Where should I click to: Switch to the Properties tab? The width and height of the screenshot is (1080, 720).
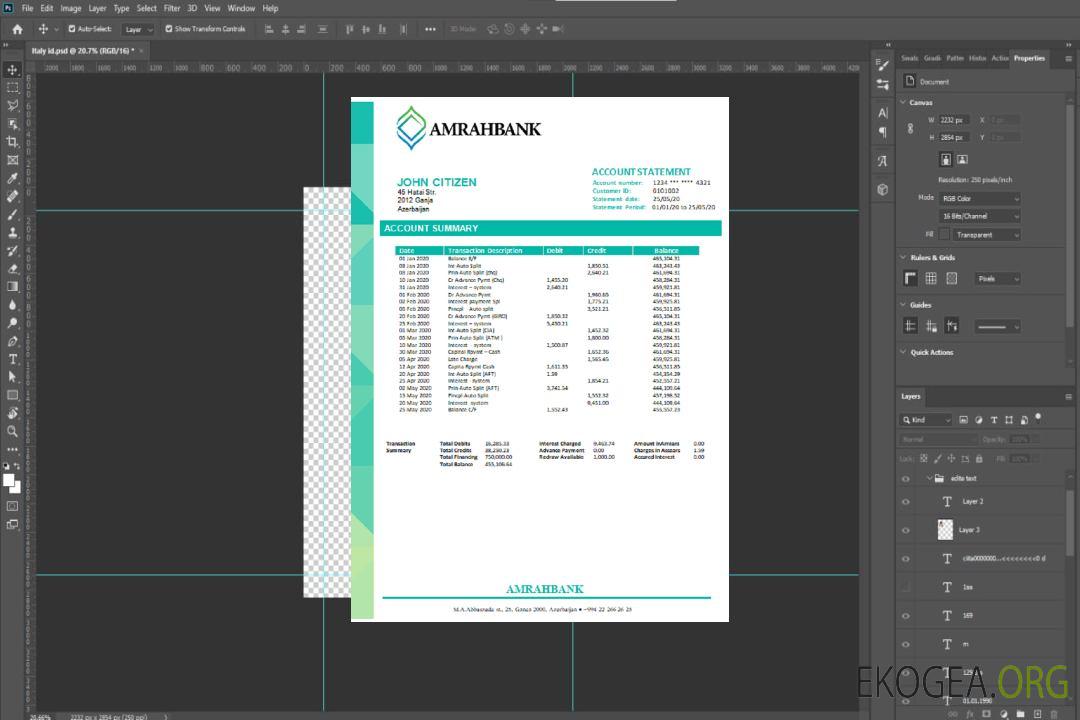tap(1029, 58)
